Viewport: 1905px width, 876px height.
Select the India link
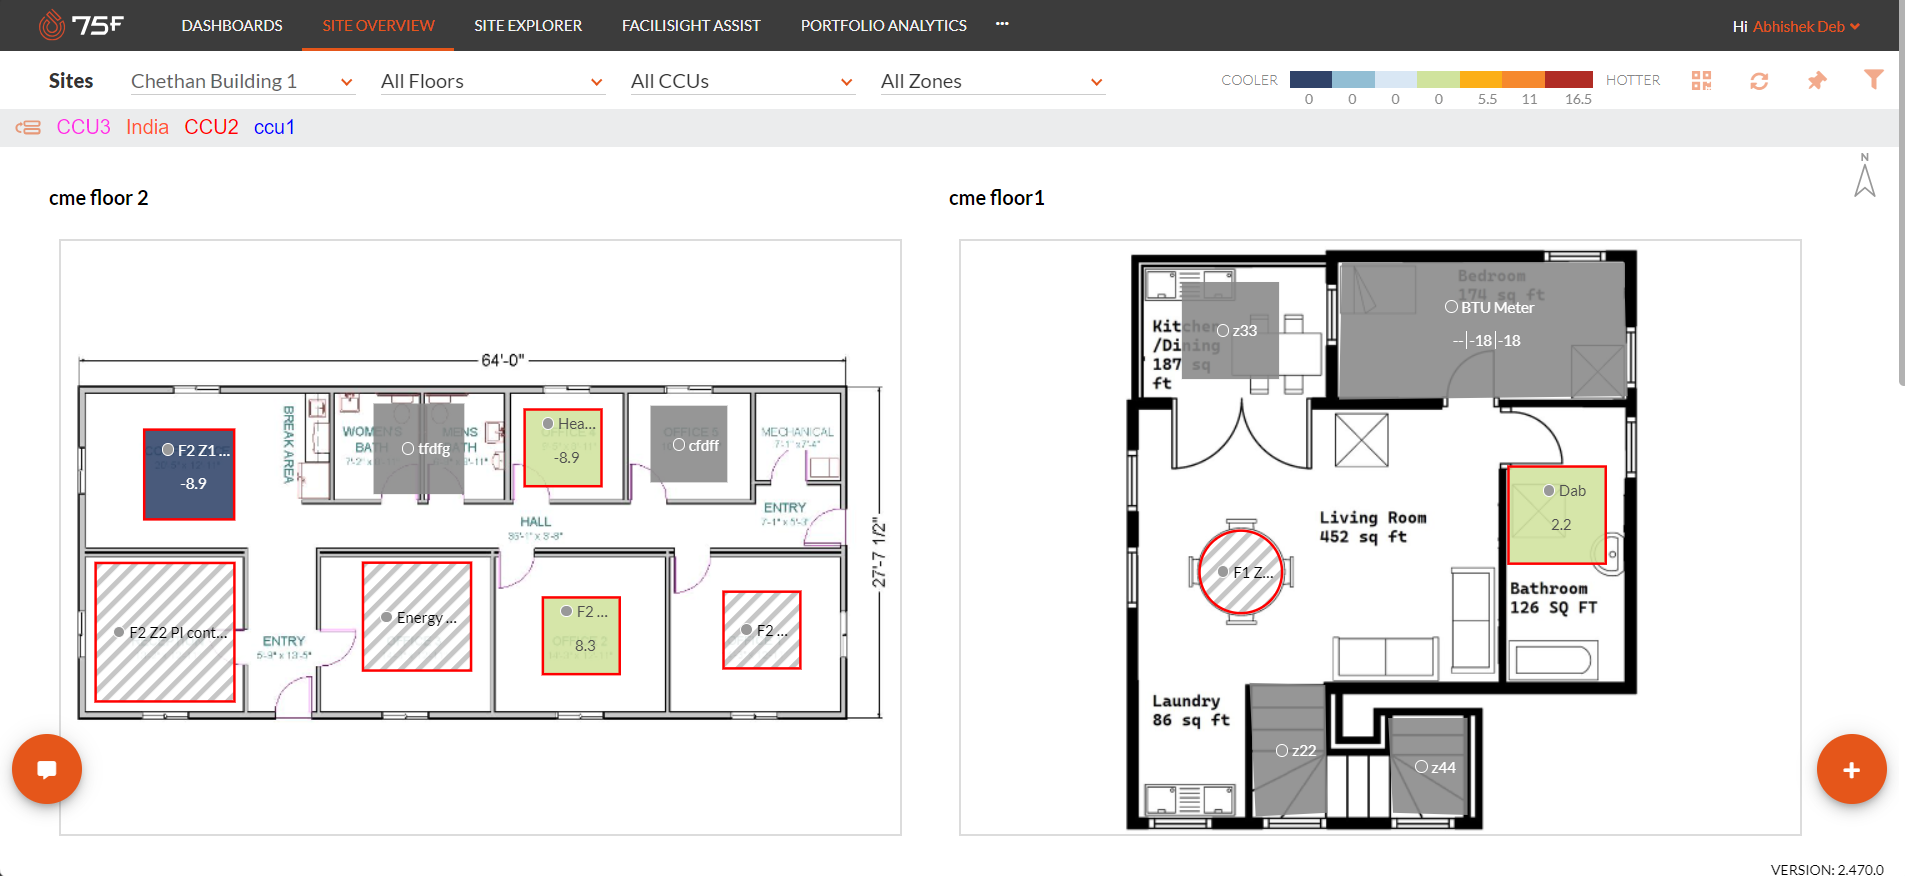(x=147, y=127)
